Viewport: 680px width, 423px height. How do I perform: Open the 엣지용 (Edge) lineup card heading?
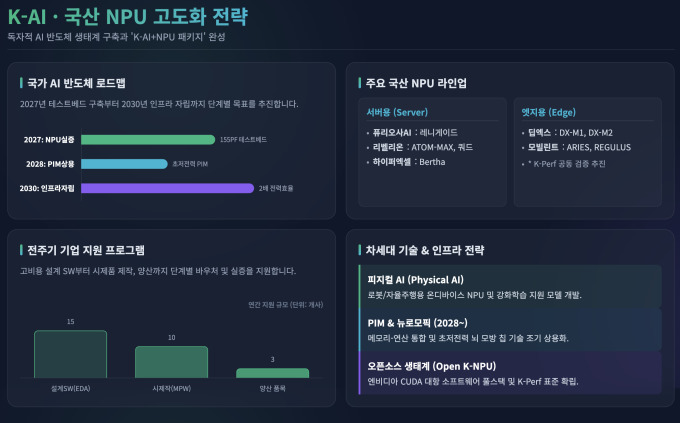coord(549,112)
